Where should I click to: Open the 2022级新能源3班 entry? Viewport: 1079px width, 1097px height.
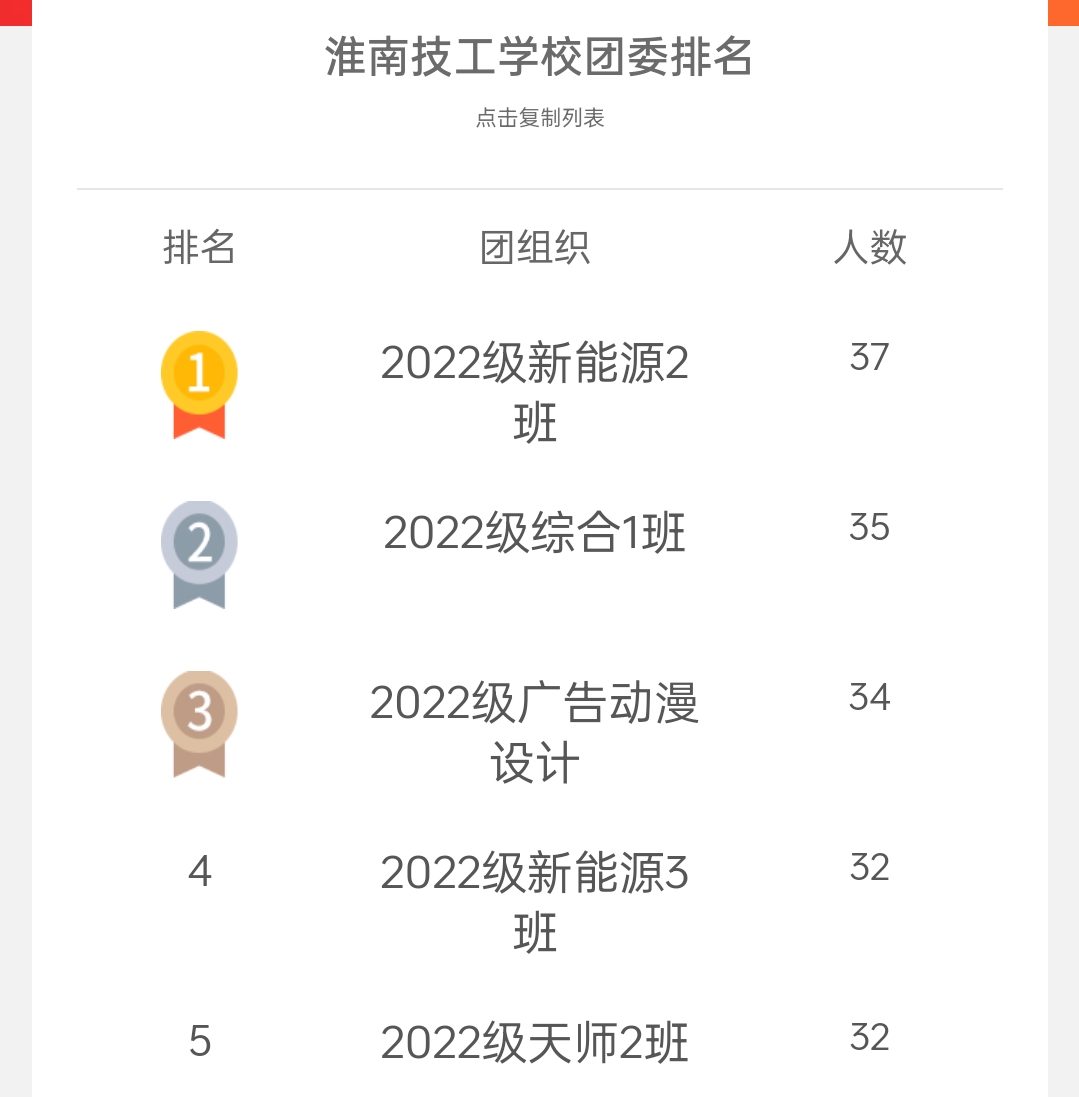pos(535,902)
